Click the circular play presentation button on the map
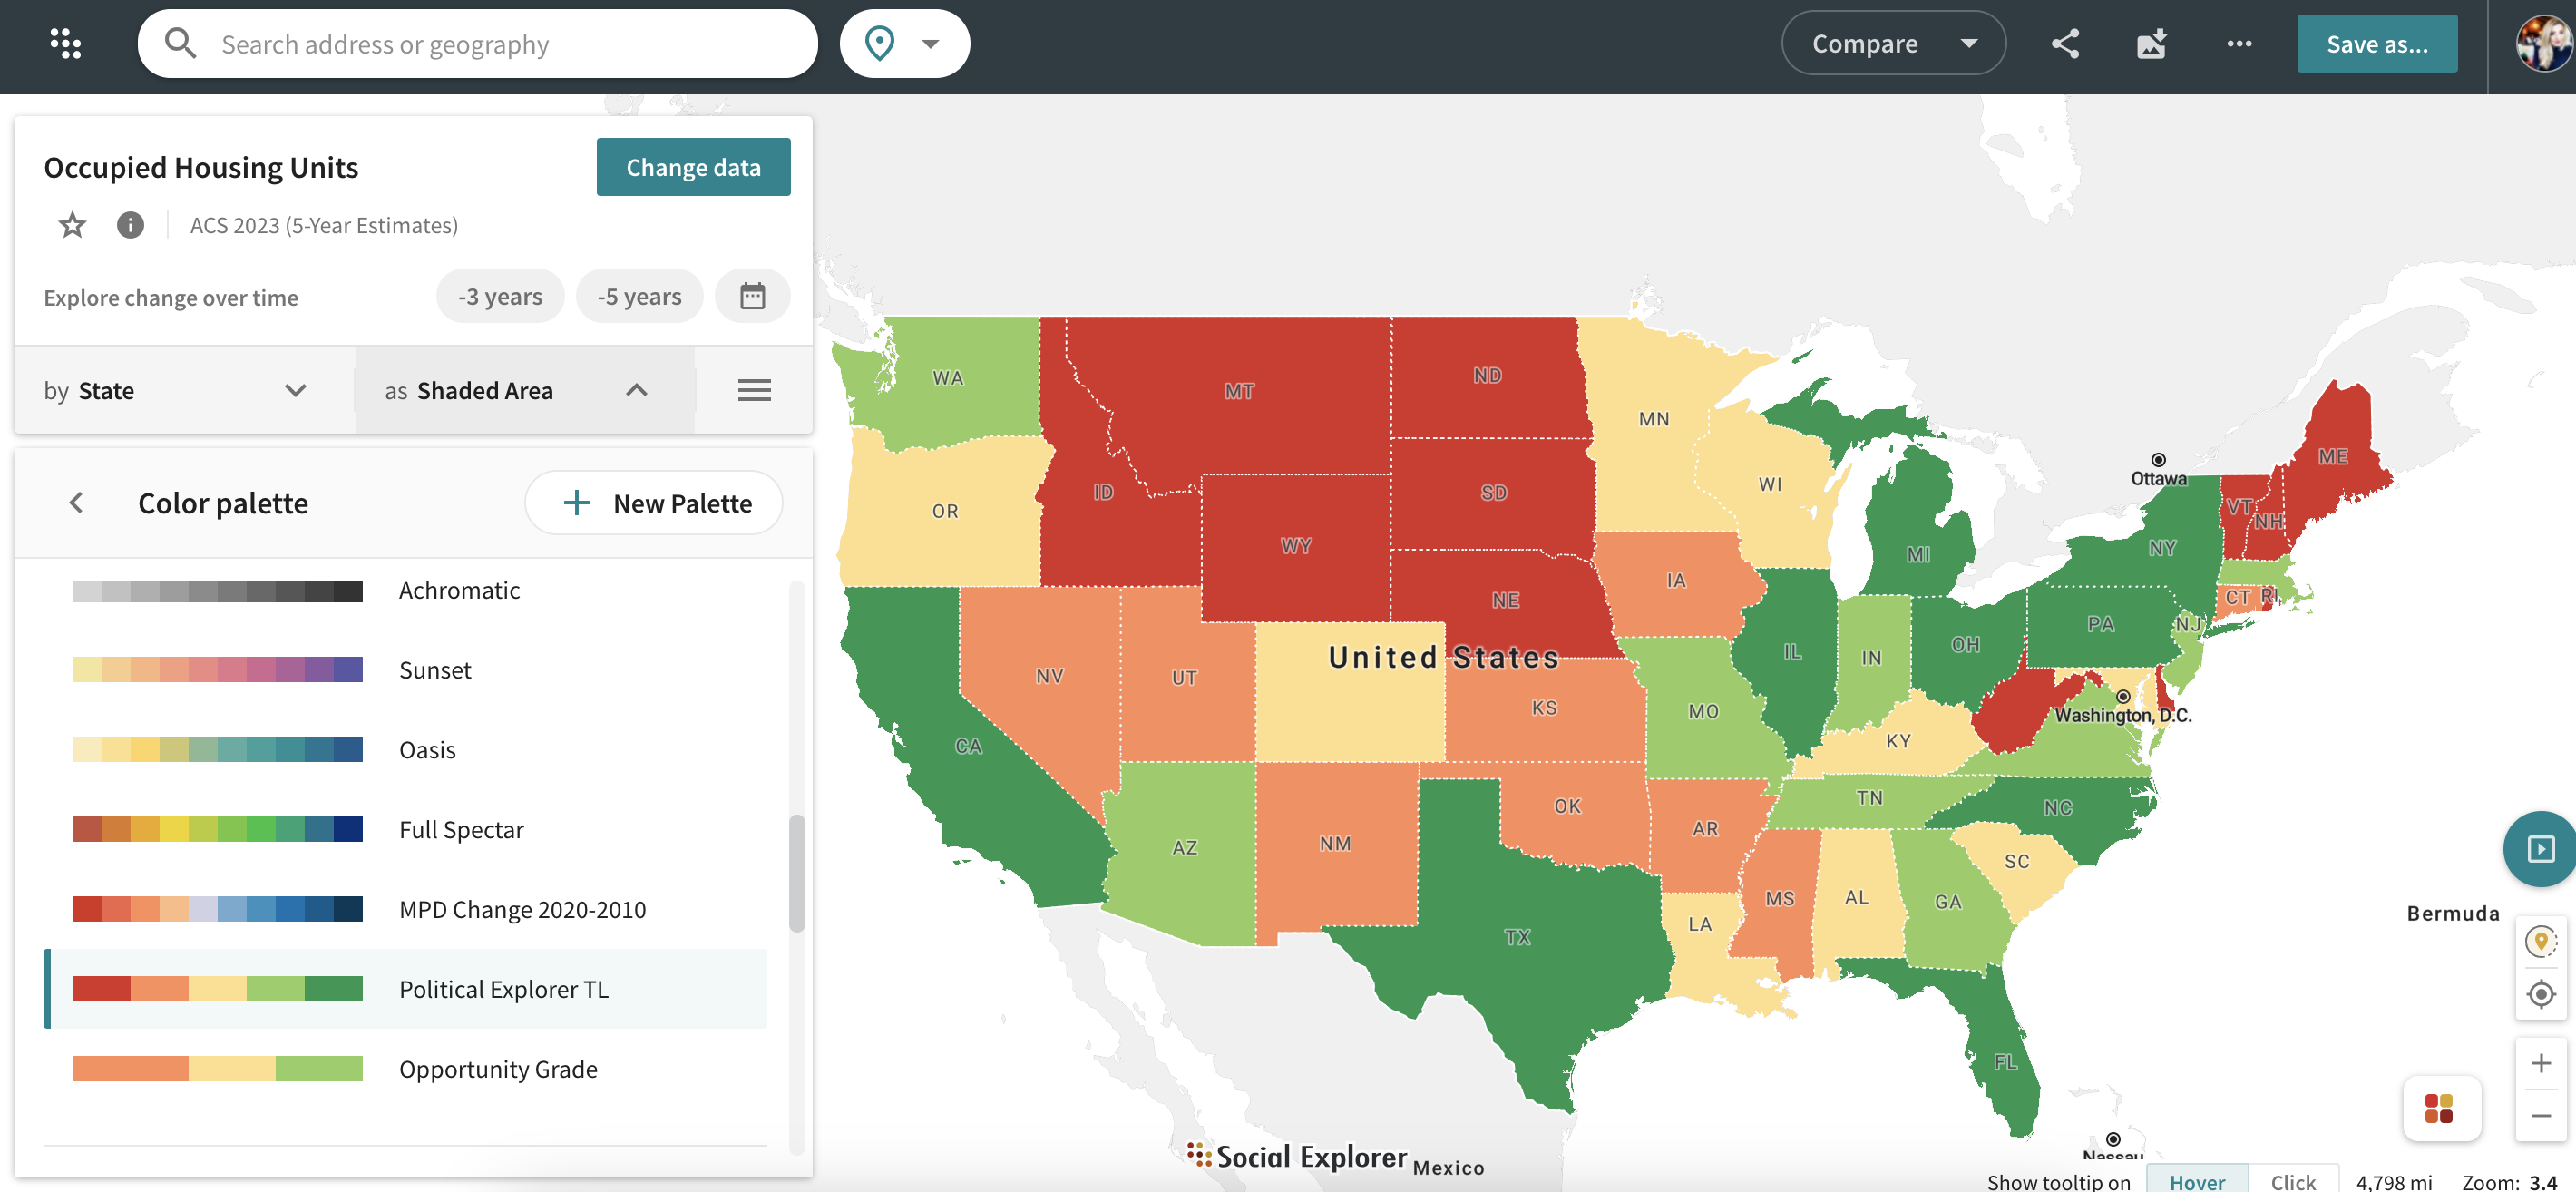2576x1192 pixels. click(x=2541, y=849)
